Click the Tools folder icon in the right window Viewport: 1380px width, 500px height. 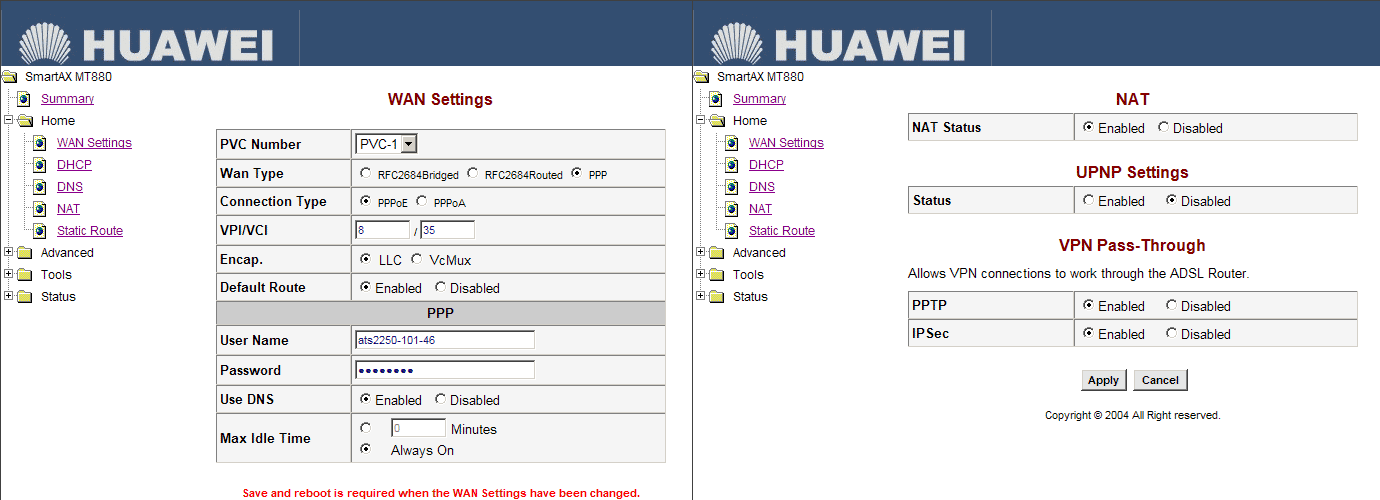coord(717,275)
